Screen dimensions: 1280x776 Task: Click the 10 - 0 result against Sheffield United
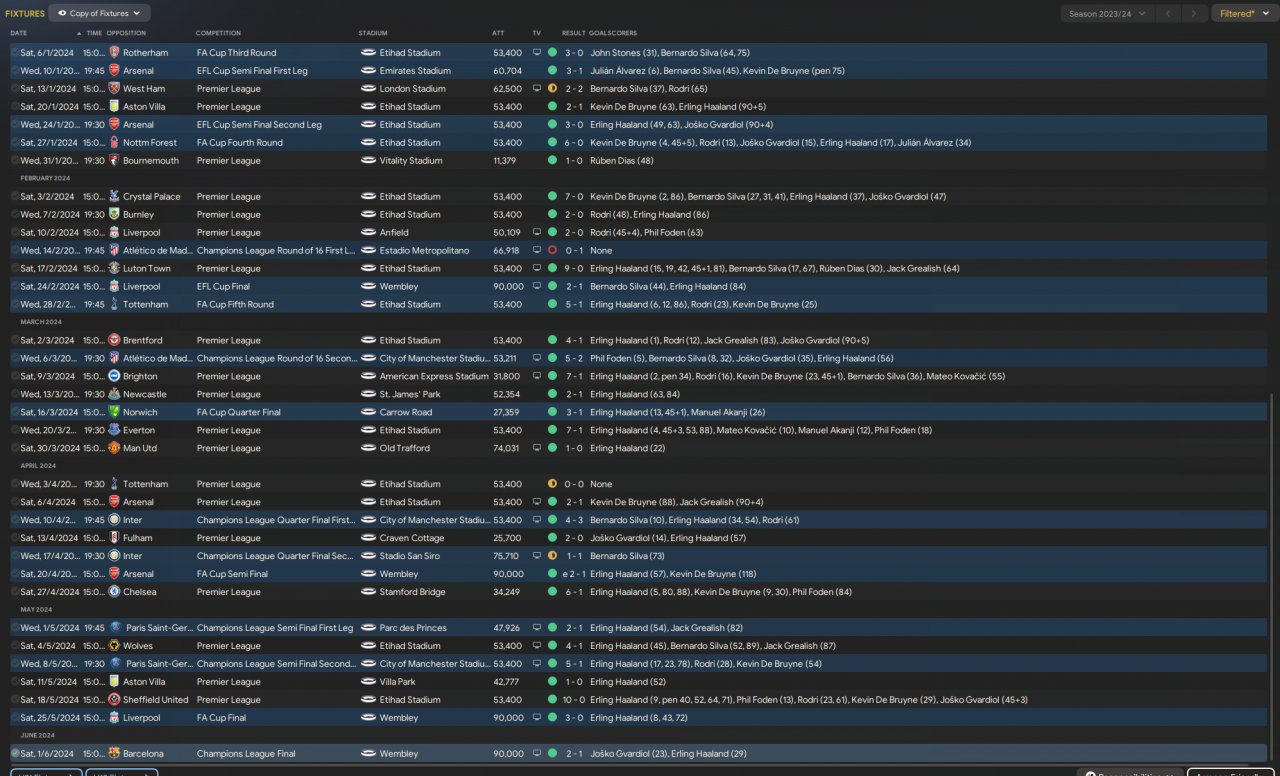click(573, 701)
